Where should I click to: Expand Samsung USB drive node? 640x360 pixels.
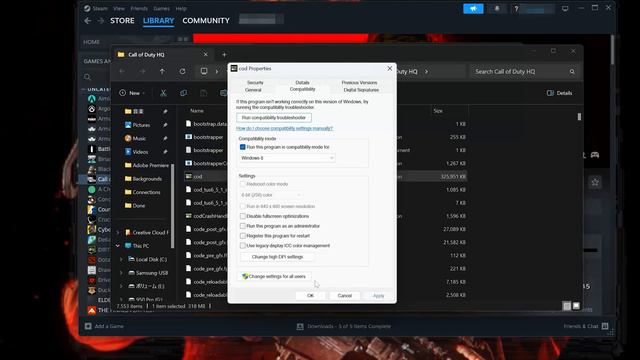click(121, 273)
